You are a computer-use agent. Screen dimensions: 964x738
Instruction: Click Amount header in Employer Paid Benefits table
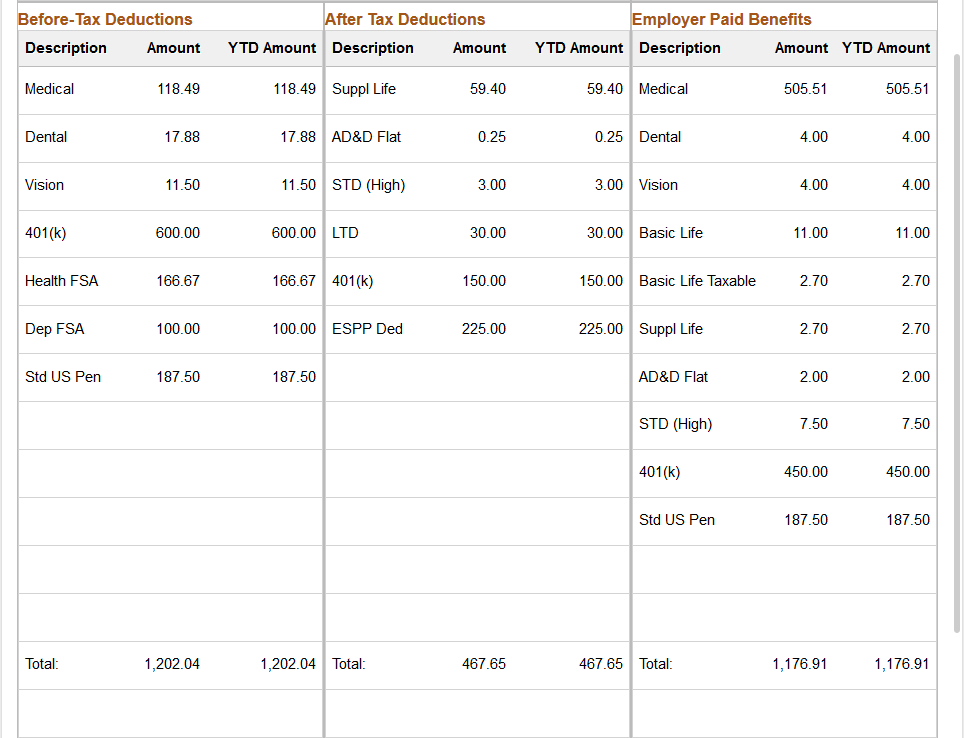(801, 48)
